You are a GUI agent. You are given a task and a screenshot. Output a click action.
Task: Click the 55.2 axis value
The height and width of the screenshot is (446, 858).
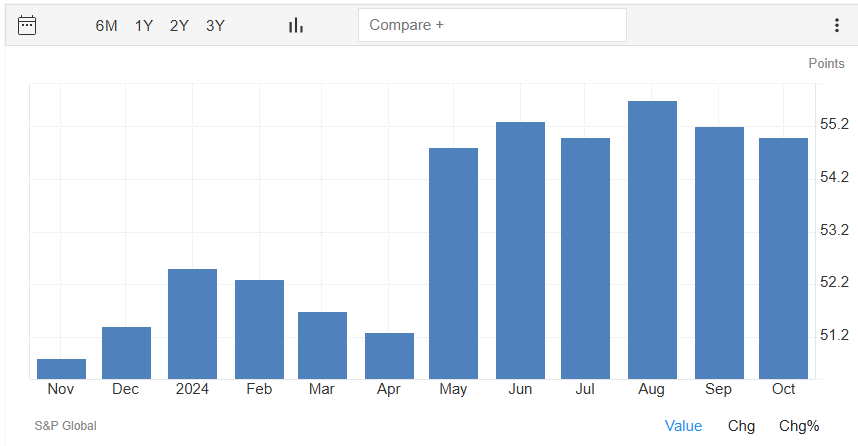pyautogui.click(x=834, y=124)
